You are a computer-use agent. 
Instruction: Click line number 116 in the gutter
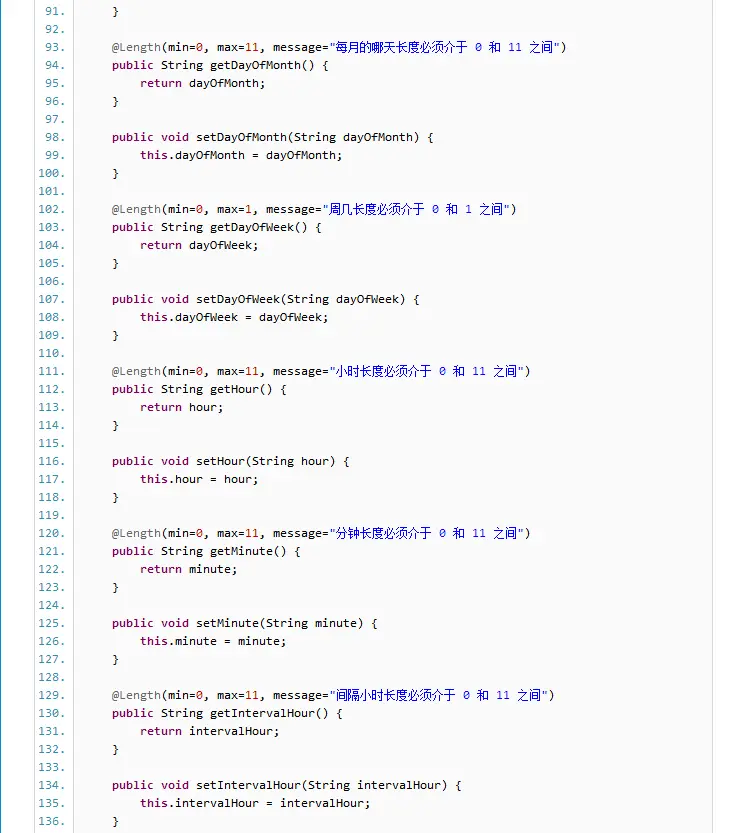[52, 461]
